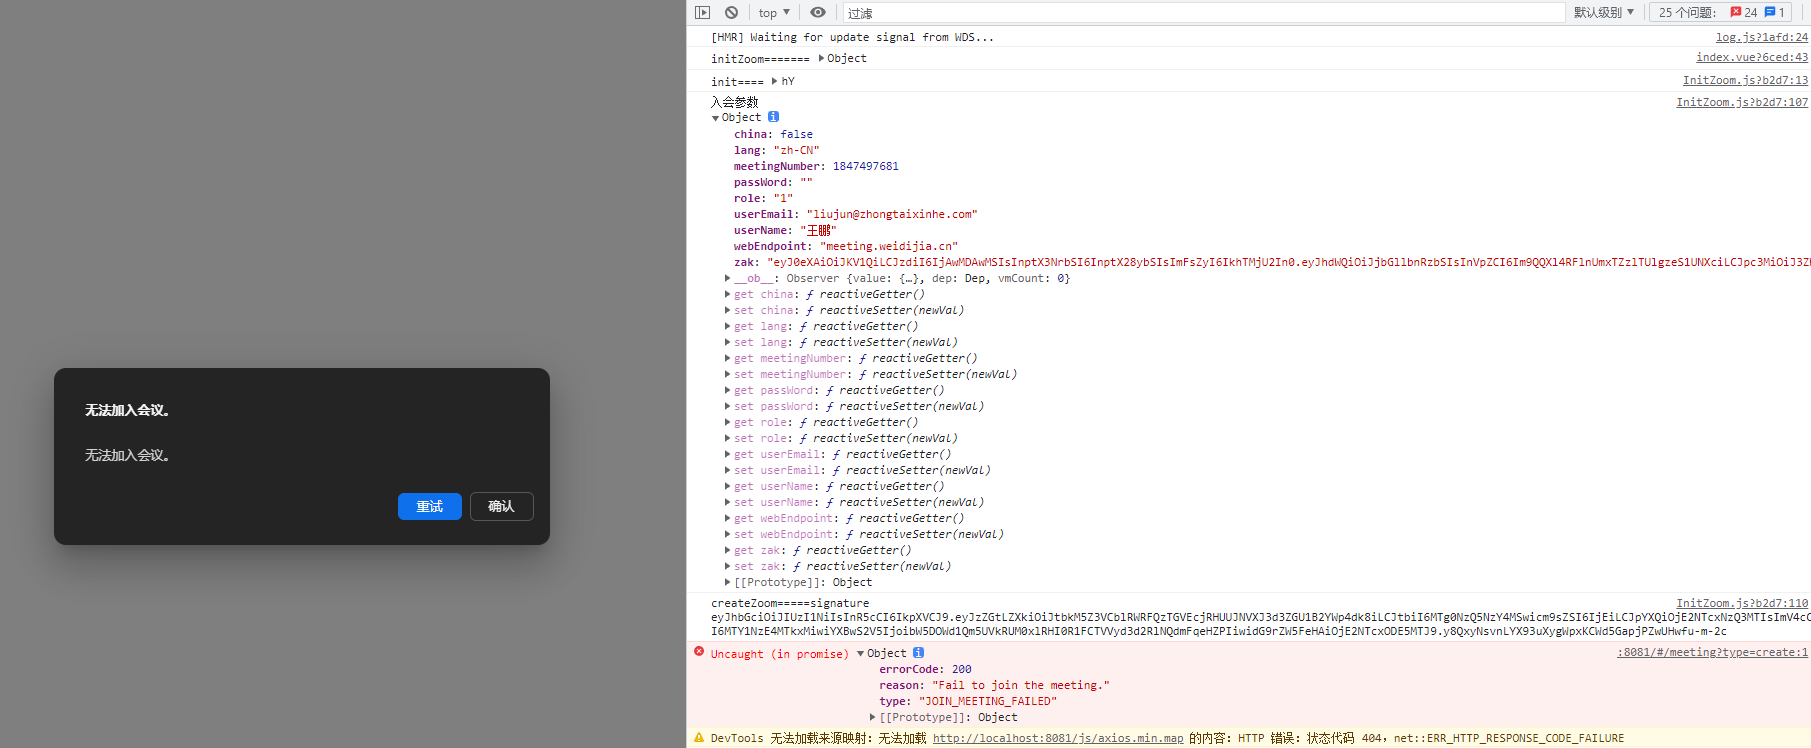Image resolution: width=1811 pixels, height=748 pixels.
Task: Expand the get role reactiveGetter entry
Action: point(727,422)
